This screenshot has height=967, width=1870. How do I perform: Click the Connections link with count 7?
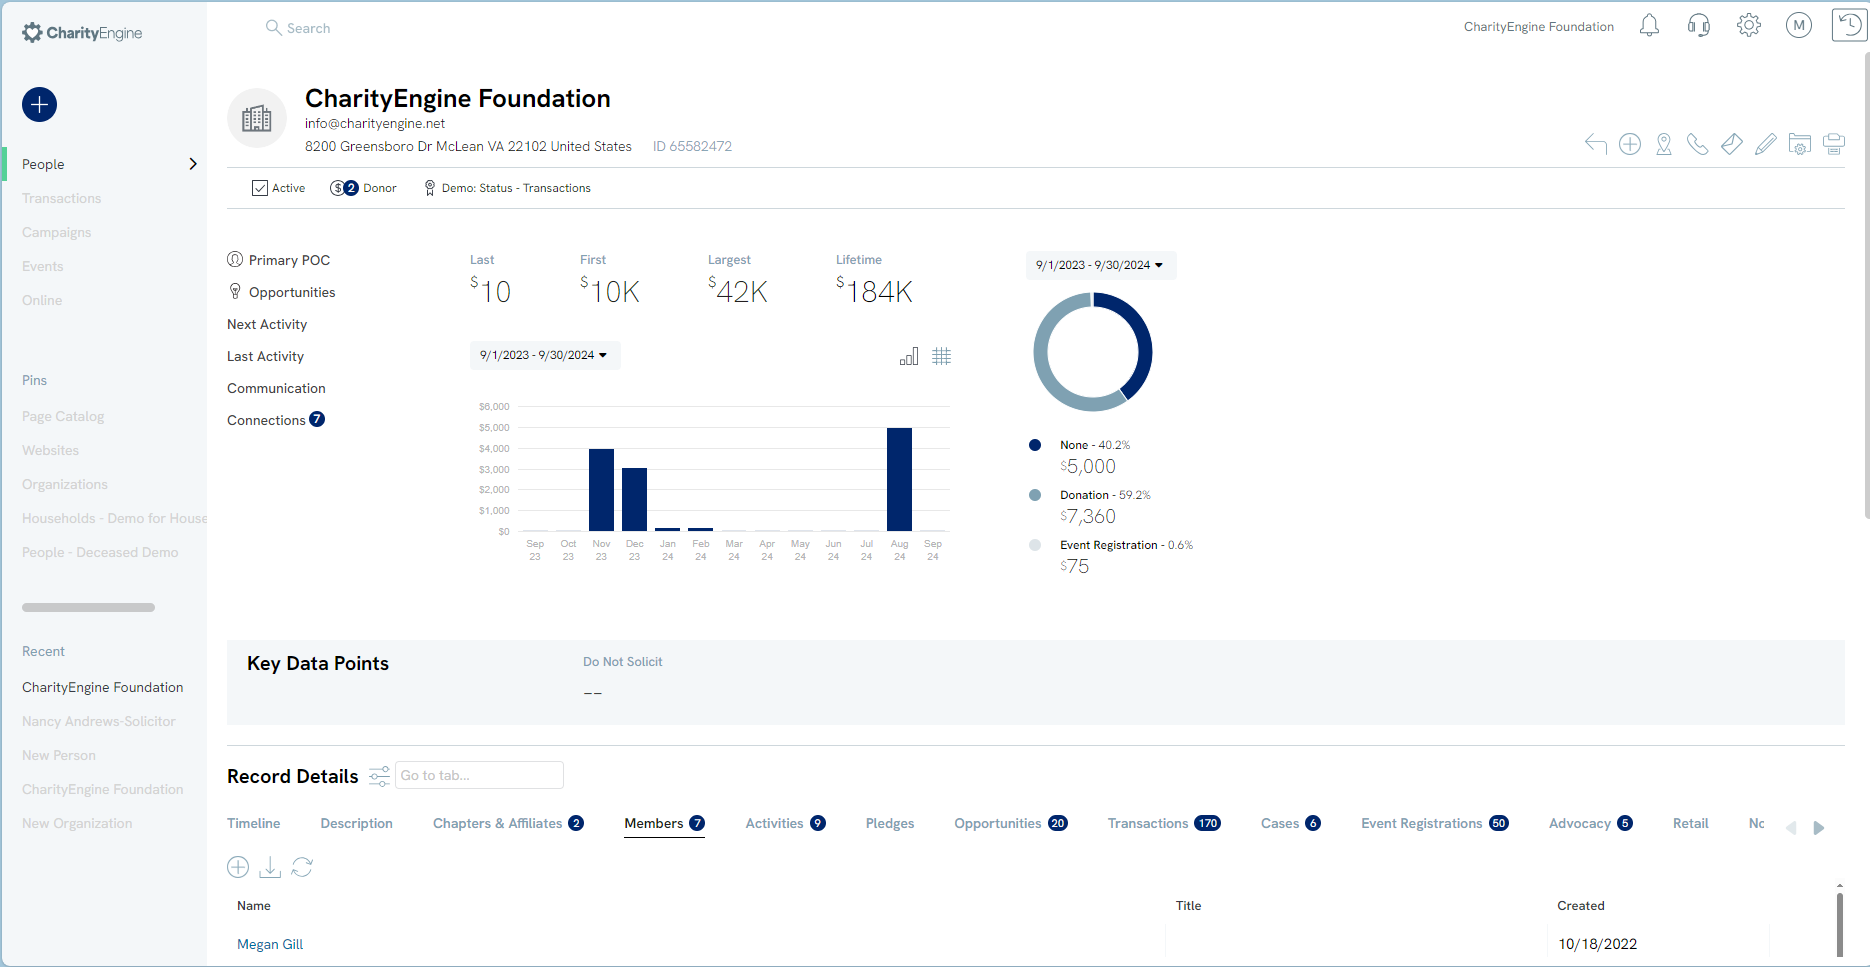[x=276, y=420]
